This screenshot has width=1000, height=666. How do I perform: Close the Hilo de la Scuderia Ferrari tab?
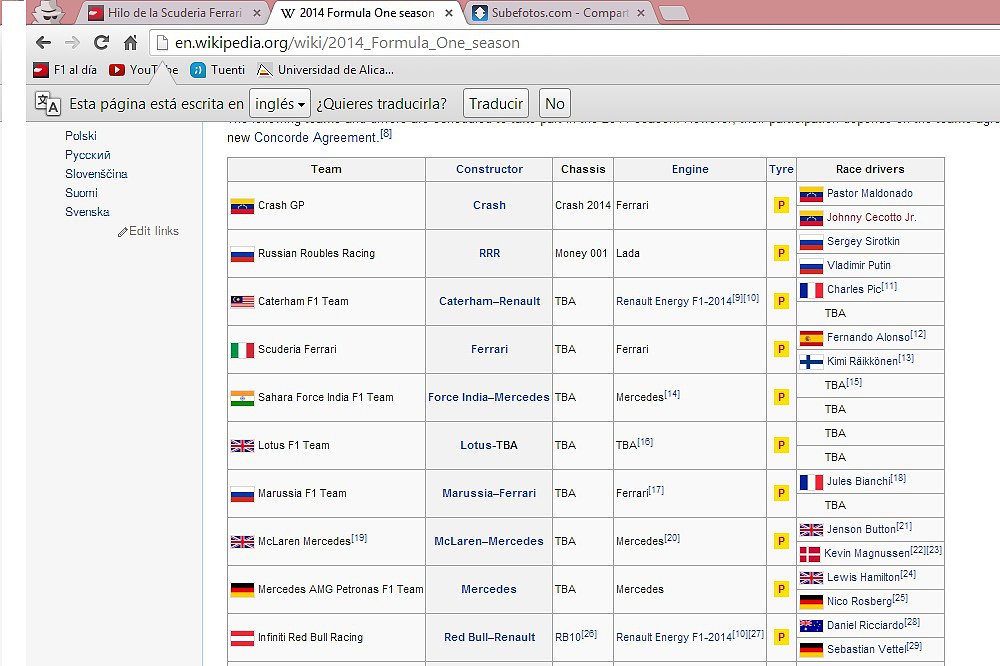point(256,13)
